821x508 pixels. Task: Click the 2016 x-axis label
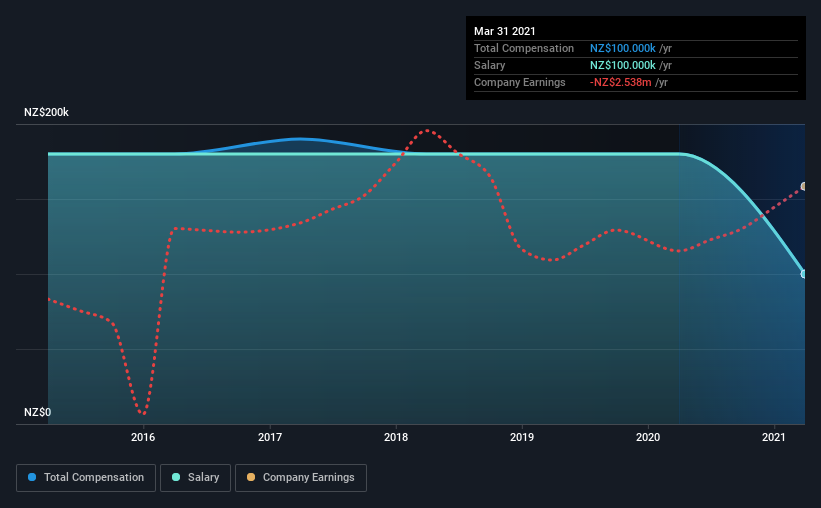coord(143,437)
